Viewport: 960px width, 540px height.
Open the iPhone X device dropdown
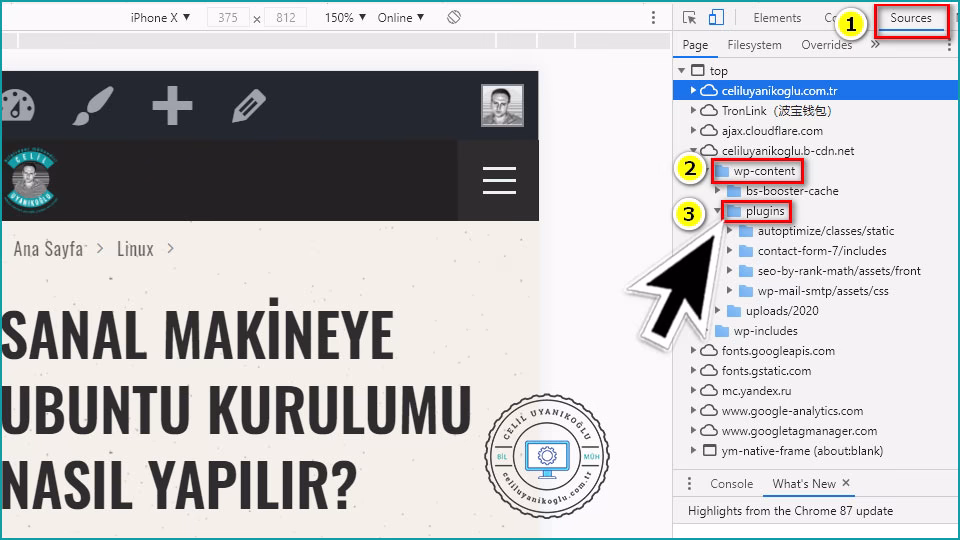coord(160,18)
